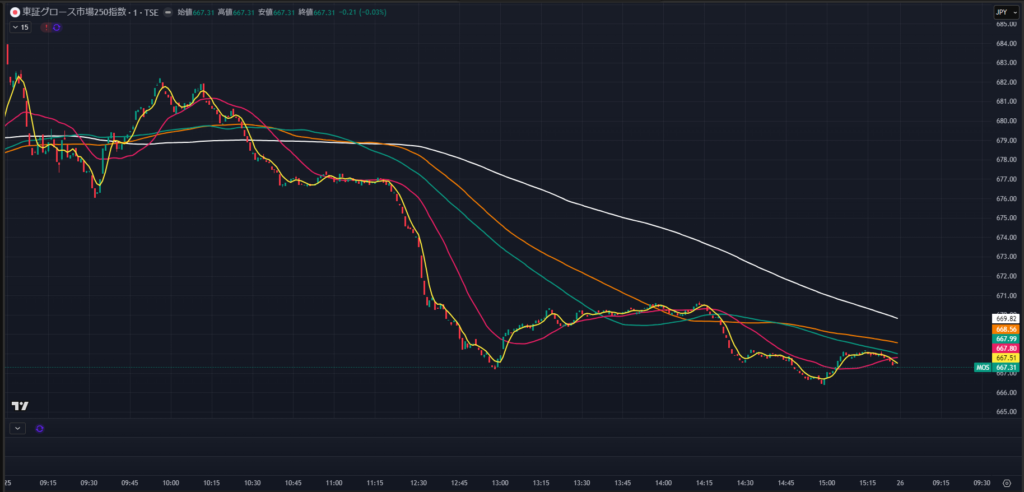The image size is (1024, 492).
Task: Click the 680.00 price scale label
Action: coord(1005,121)
